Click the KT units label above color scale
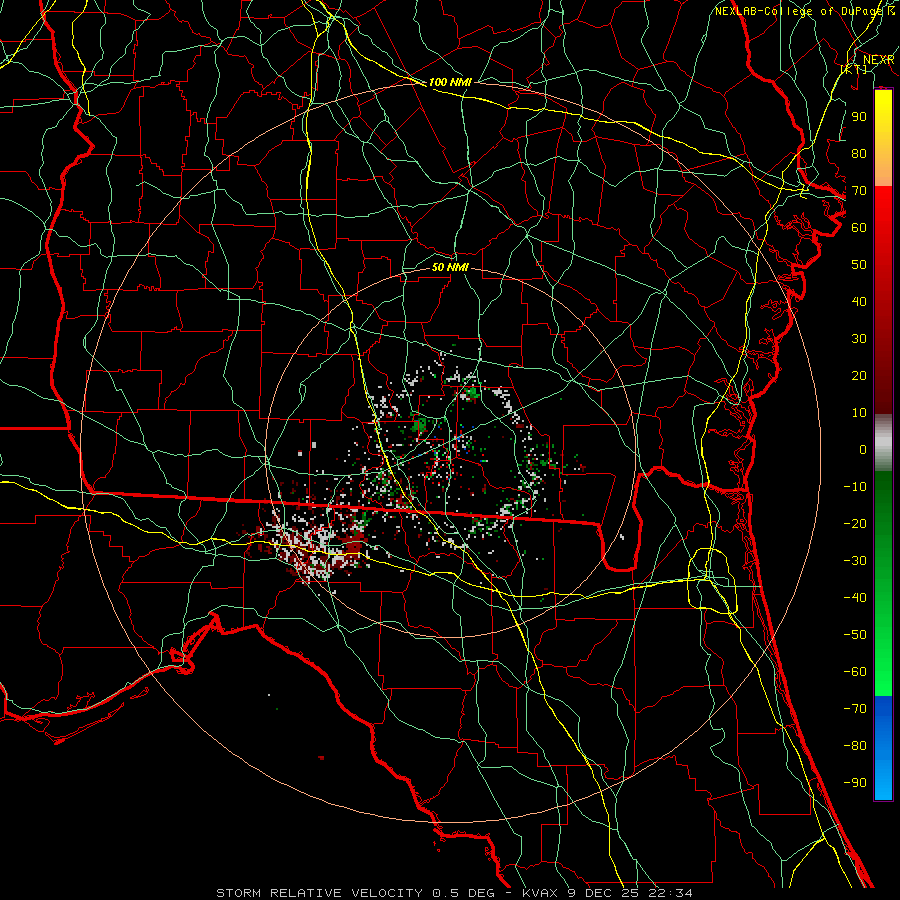Screen dimensions: 900x900 point(854,69)
